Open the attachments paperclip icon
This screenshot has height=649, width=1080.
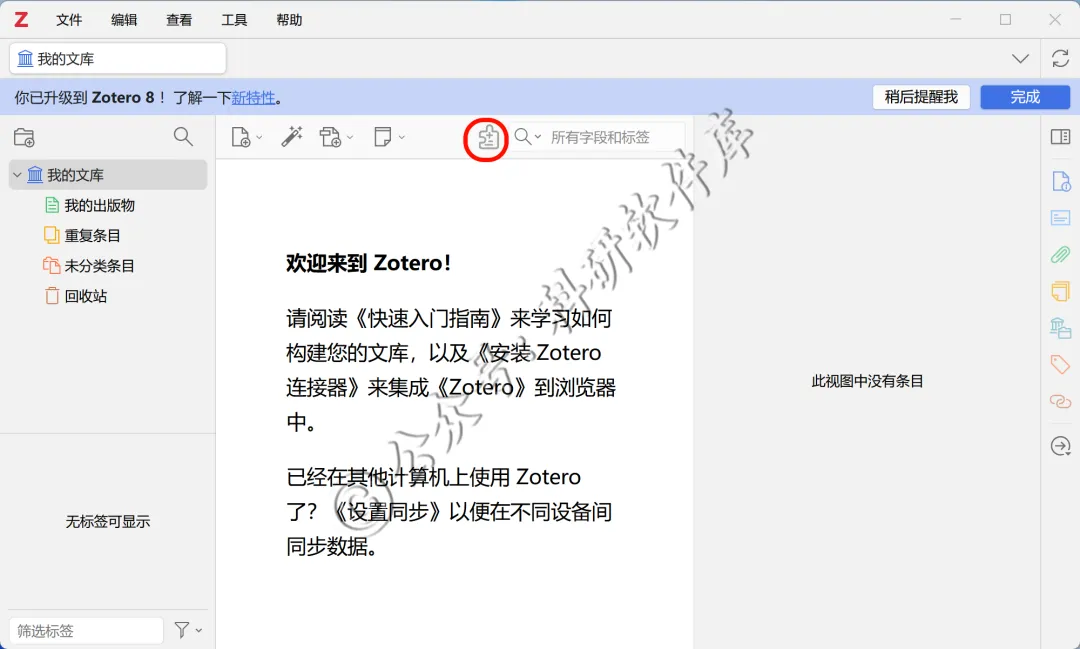click(1060, 255)
